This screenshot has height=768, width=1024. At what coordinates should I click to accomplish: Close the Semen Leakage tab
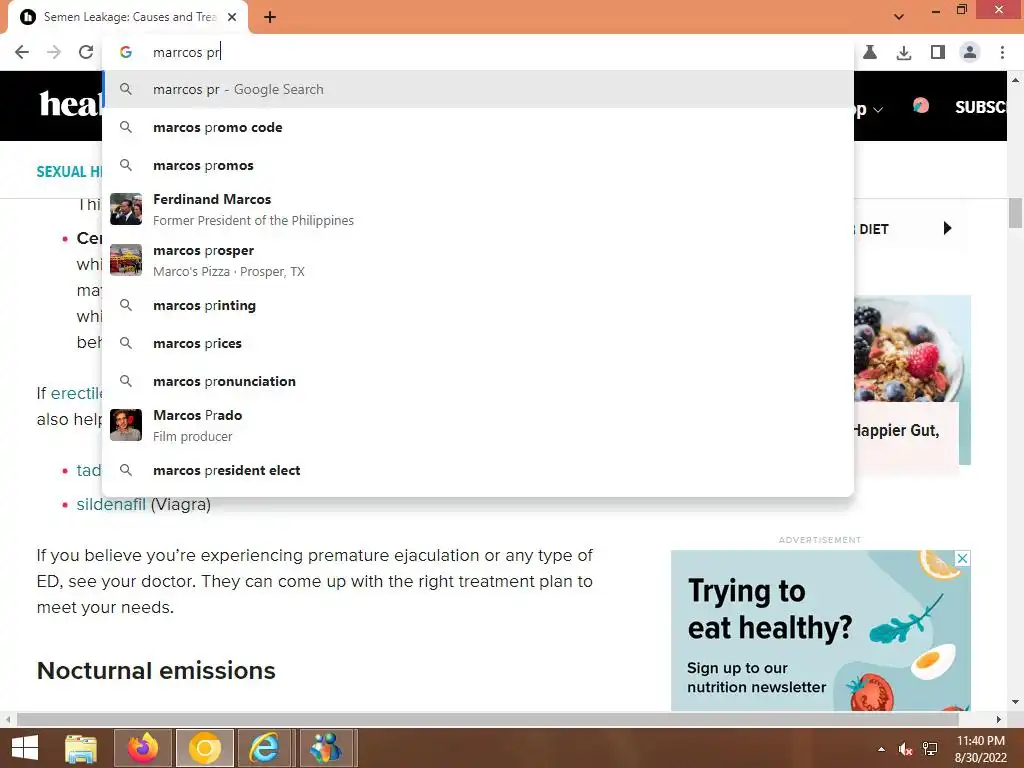[232, 17]
